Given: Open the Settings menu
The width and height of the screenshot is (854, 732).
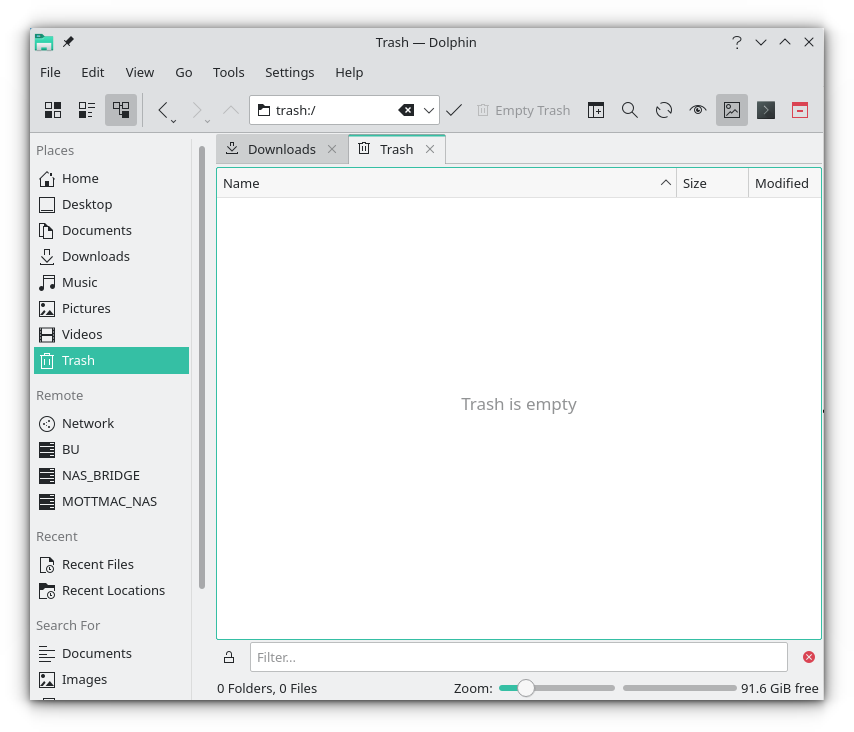Looking at the screenshot, I should coord(289,72).
